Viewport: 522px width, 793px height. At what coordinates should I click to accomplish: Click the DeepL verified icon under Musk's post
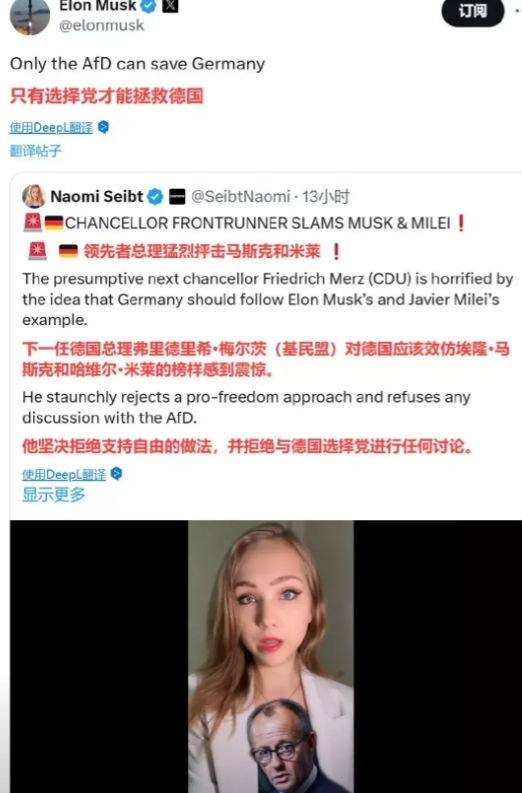[x=103, y=126]
